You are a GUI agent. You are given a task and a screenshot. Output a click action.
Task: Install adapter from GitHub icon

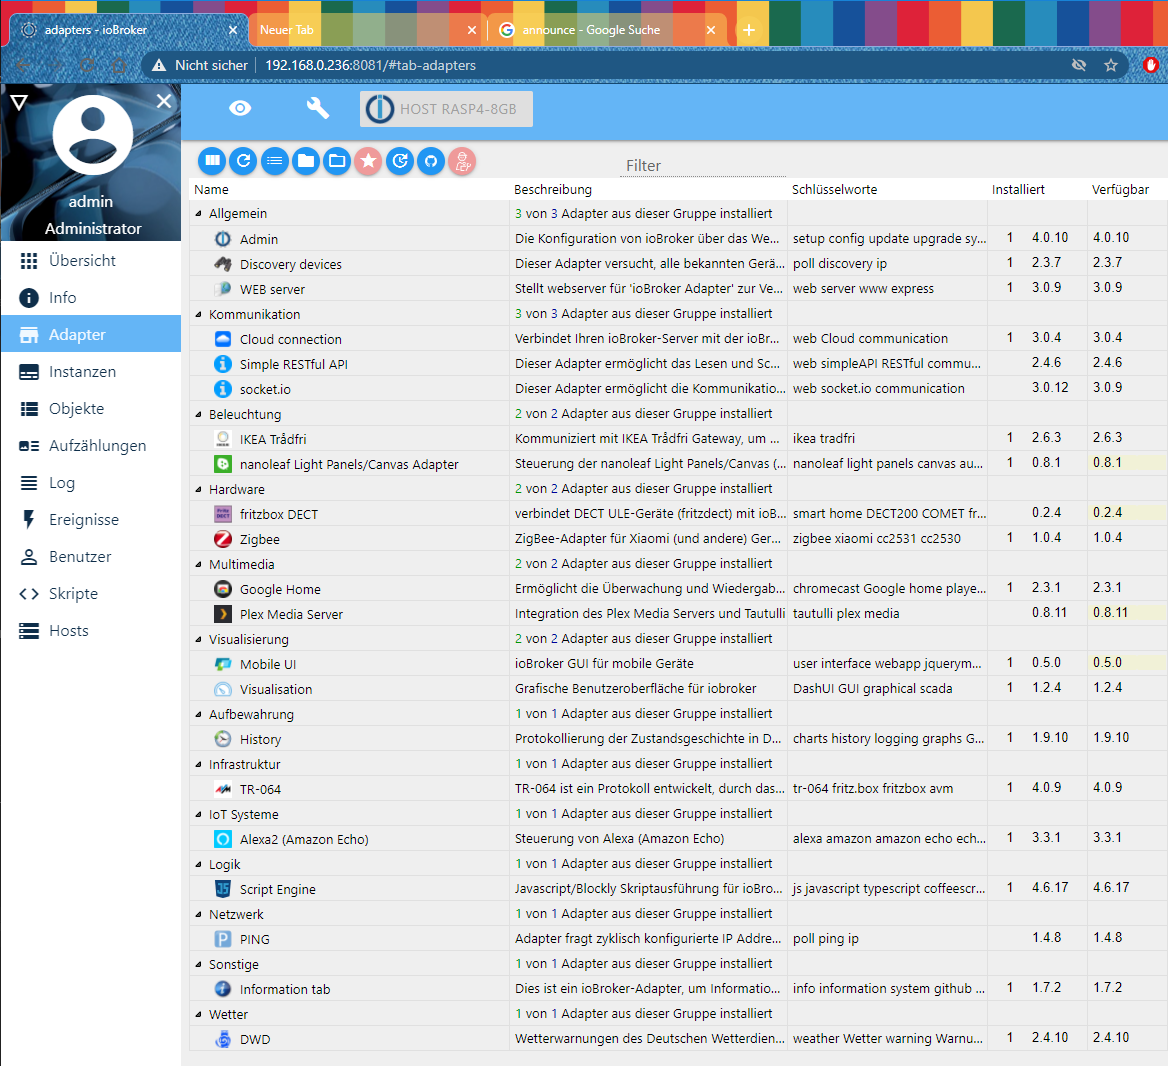click(431, 161)
